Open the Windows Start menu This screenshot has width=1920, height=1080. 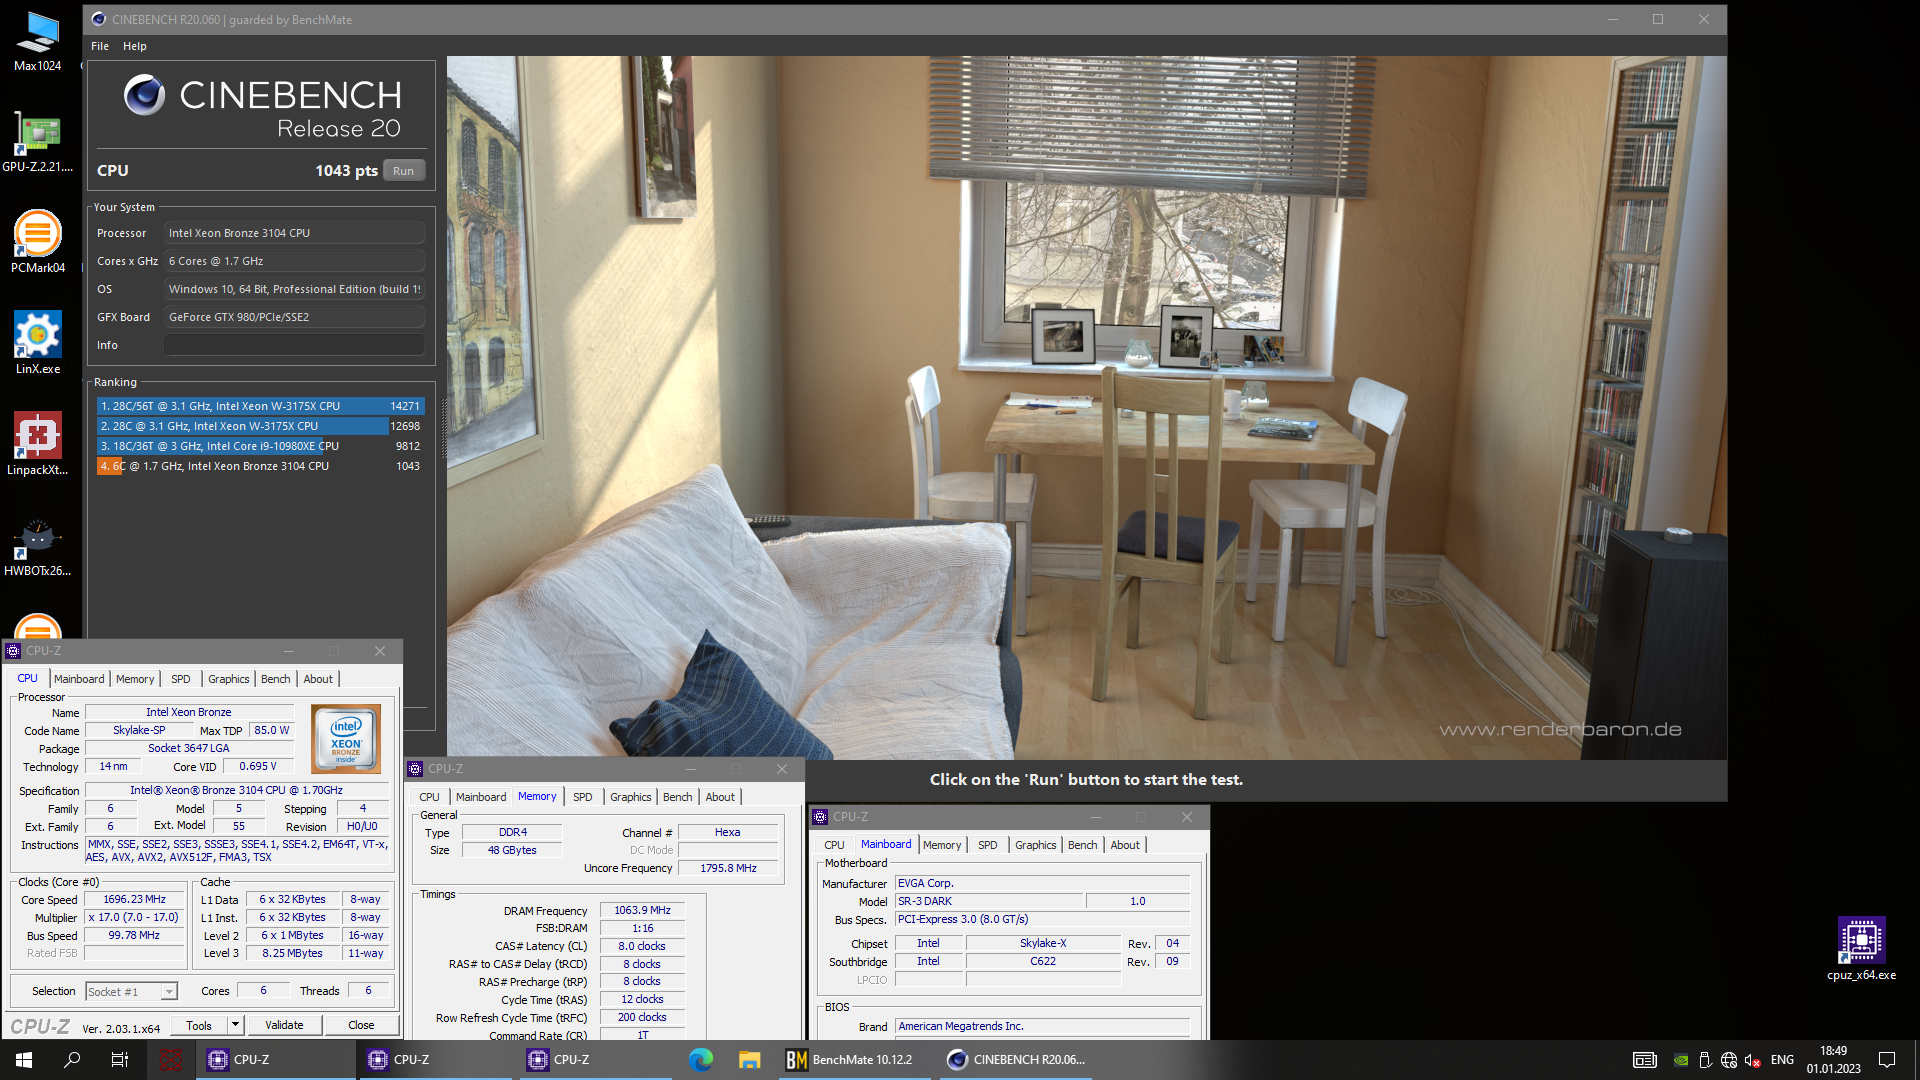tap(24, 1060)
